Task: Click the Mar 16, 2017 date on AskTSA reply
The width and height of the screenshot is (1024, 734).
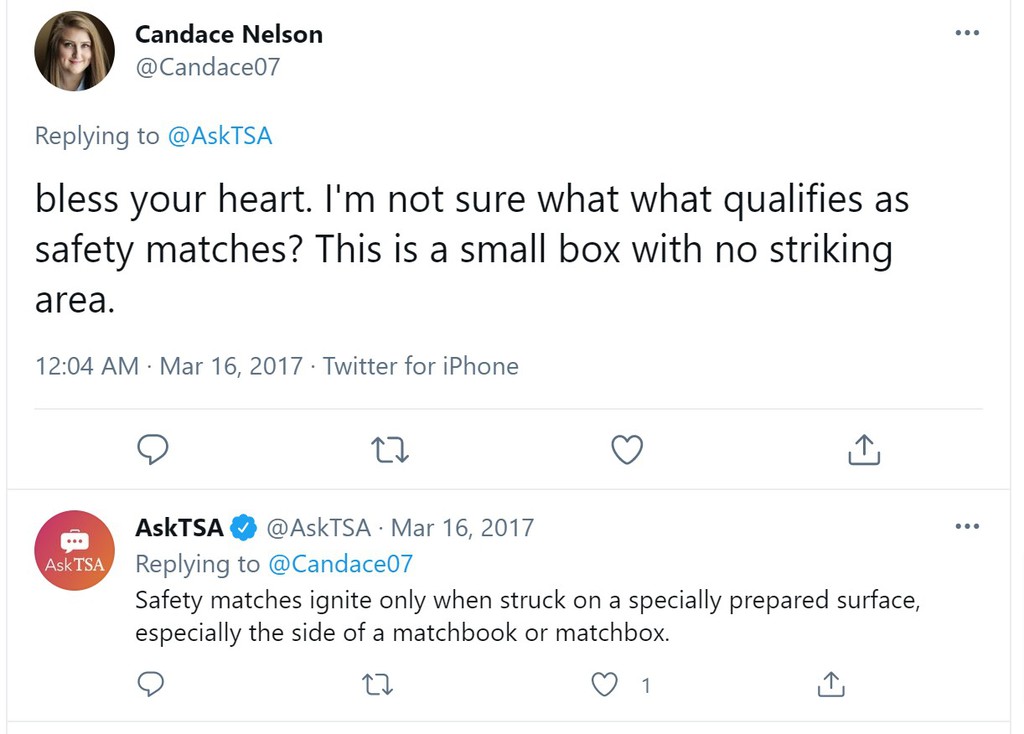Action: (x=464, y=527)
